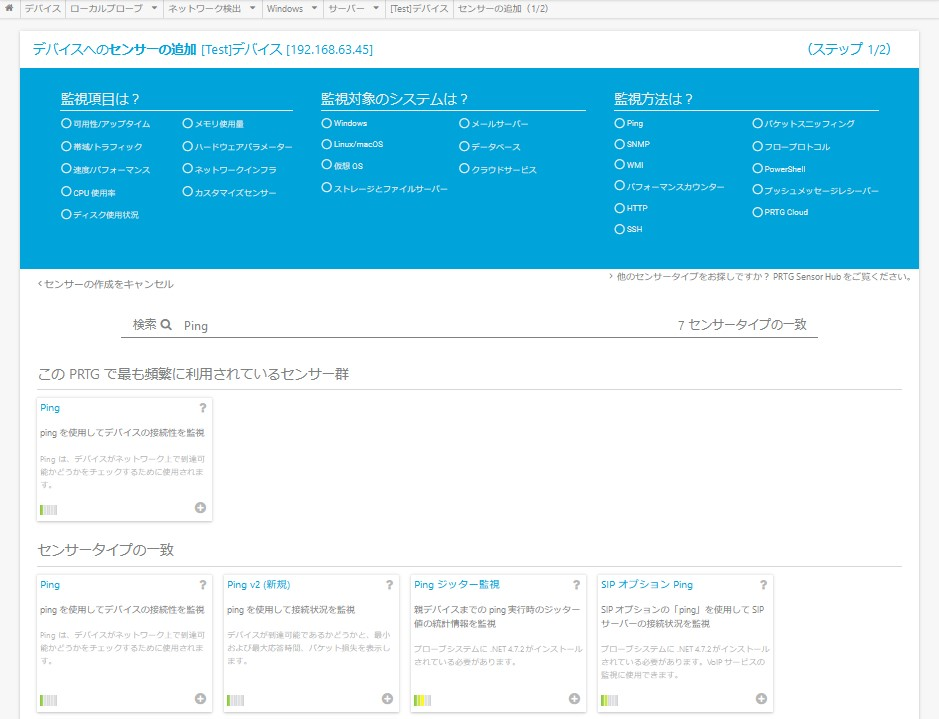Screen dimensions: 939x719
Task: Open help for Ping ジッター監視 sensor
Action: pos(576,585)
